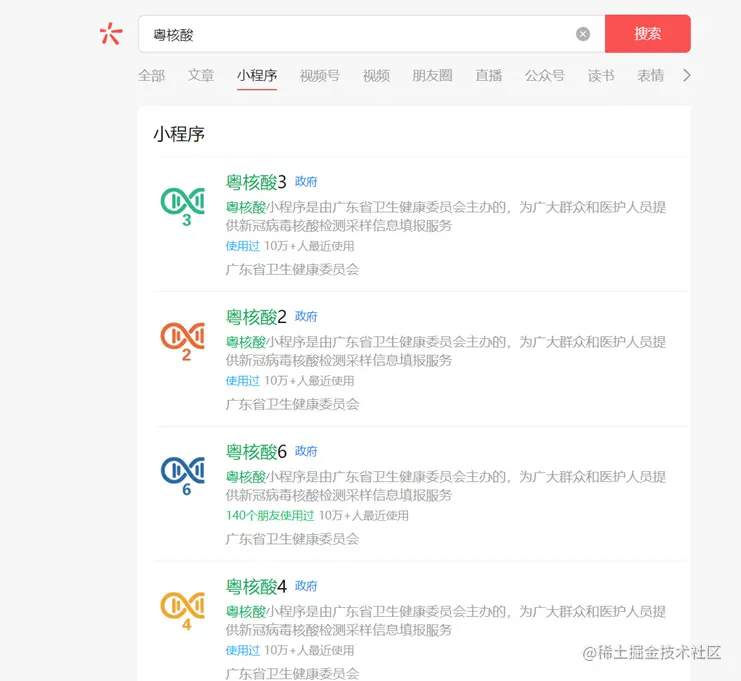Open the 表情 tab
Screen dimensions: 741x681
[650, 76]
